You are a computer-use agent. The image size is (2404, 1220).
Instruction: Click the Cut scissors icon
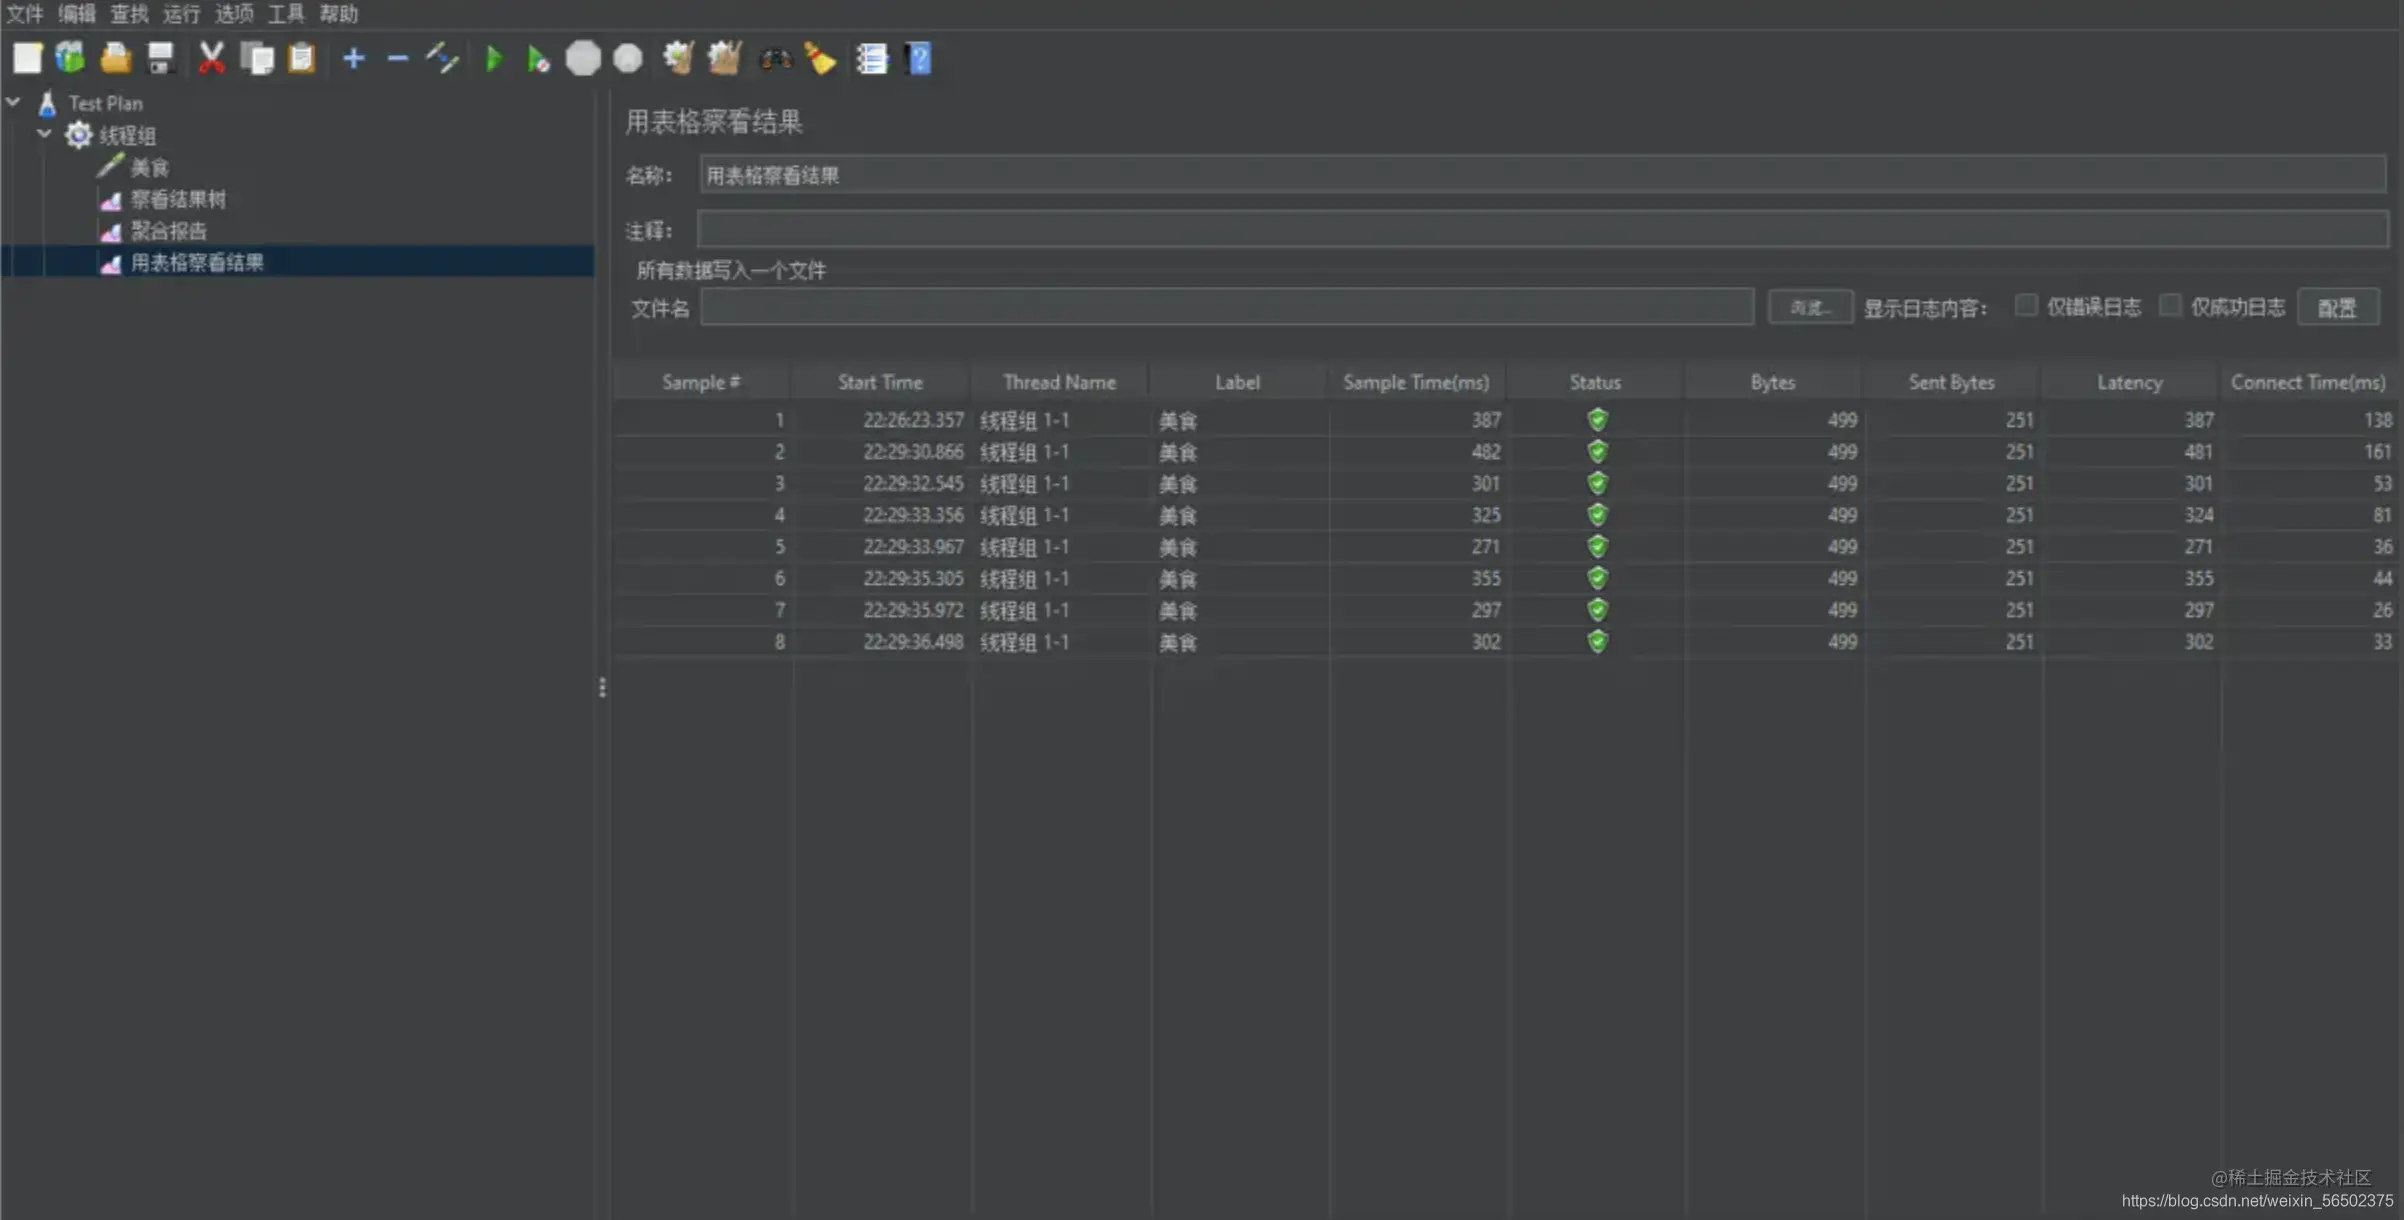point(211,58)
